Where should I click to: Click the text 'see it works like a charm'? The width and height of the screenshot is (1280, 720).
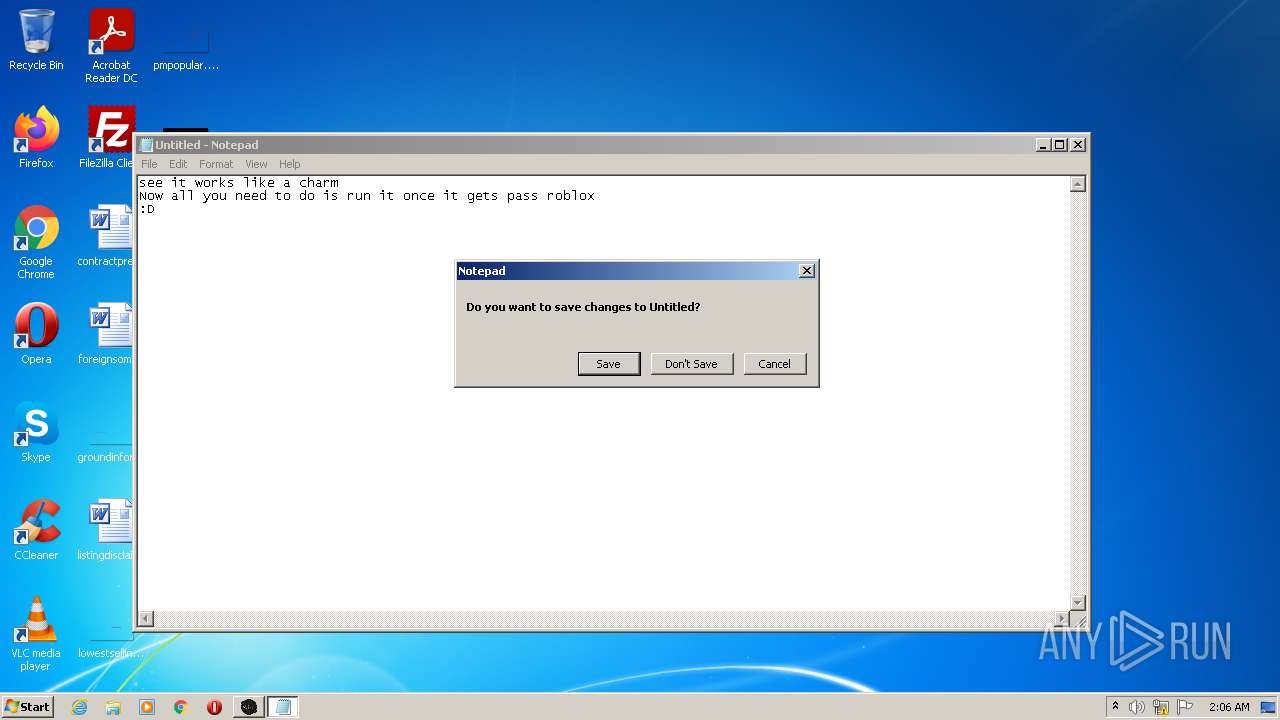click(x=239, y=183)
